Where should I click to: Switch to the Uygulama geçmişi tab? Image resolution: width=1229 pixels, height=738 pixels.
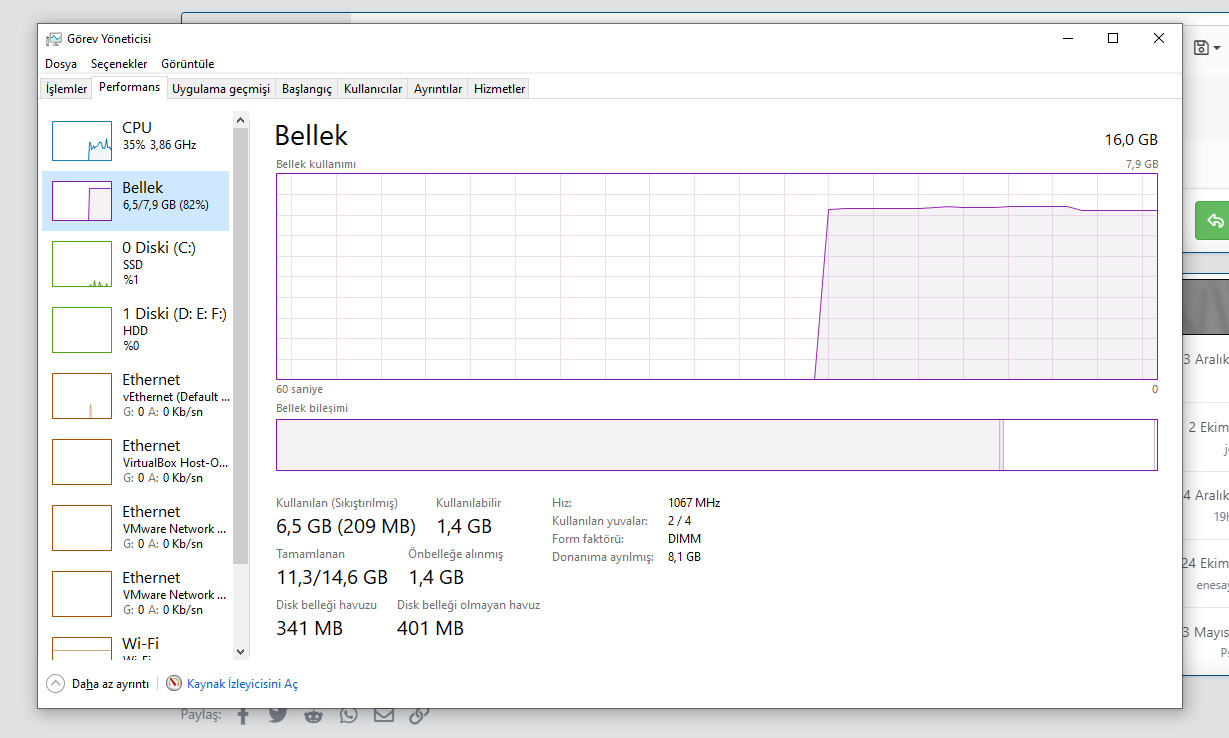(221, 89)
